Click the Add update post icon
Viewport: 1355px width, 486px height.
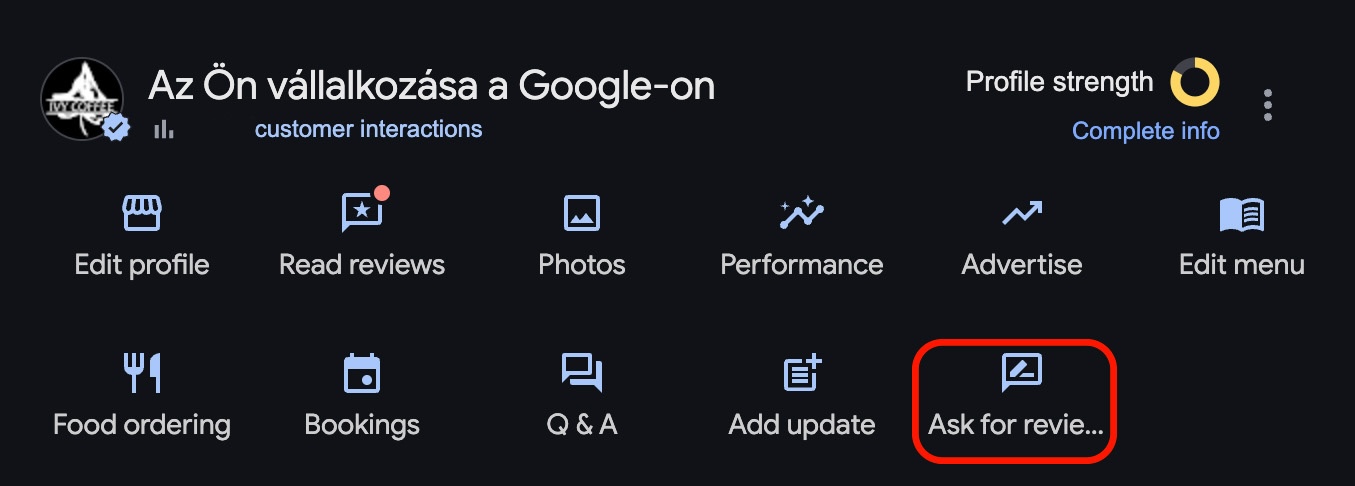[802, 373]
